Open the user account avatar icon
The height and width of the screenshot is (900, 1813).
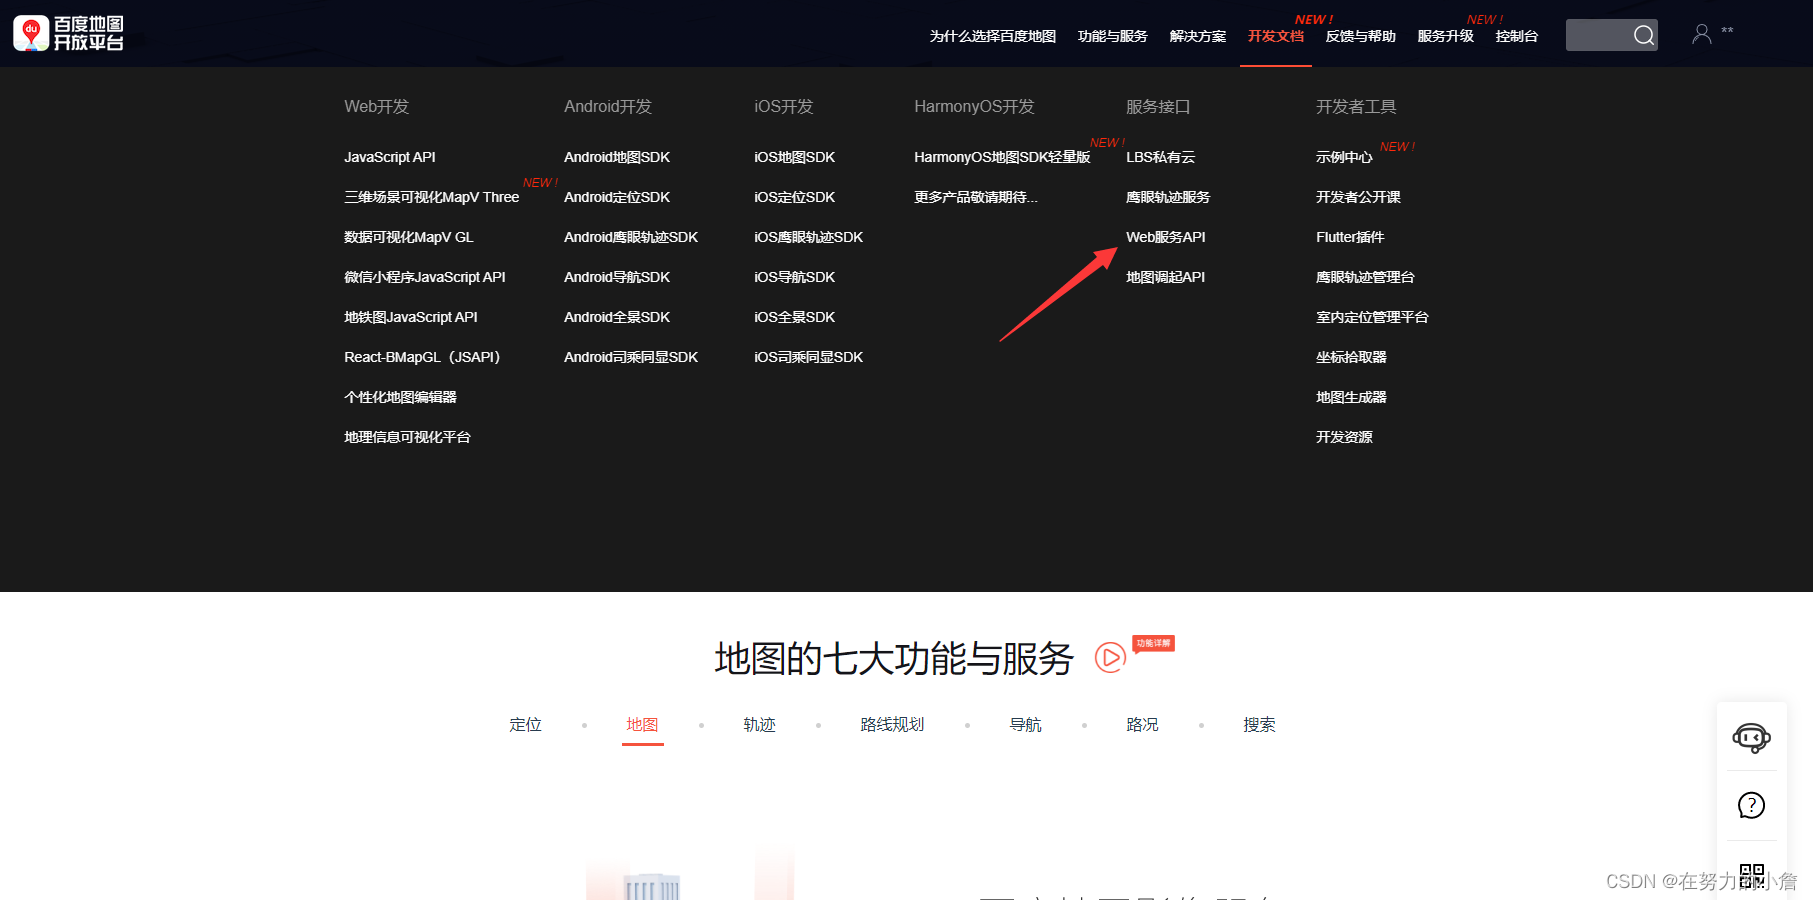(x=1701, y=34)
